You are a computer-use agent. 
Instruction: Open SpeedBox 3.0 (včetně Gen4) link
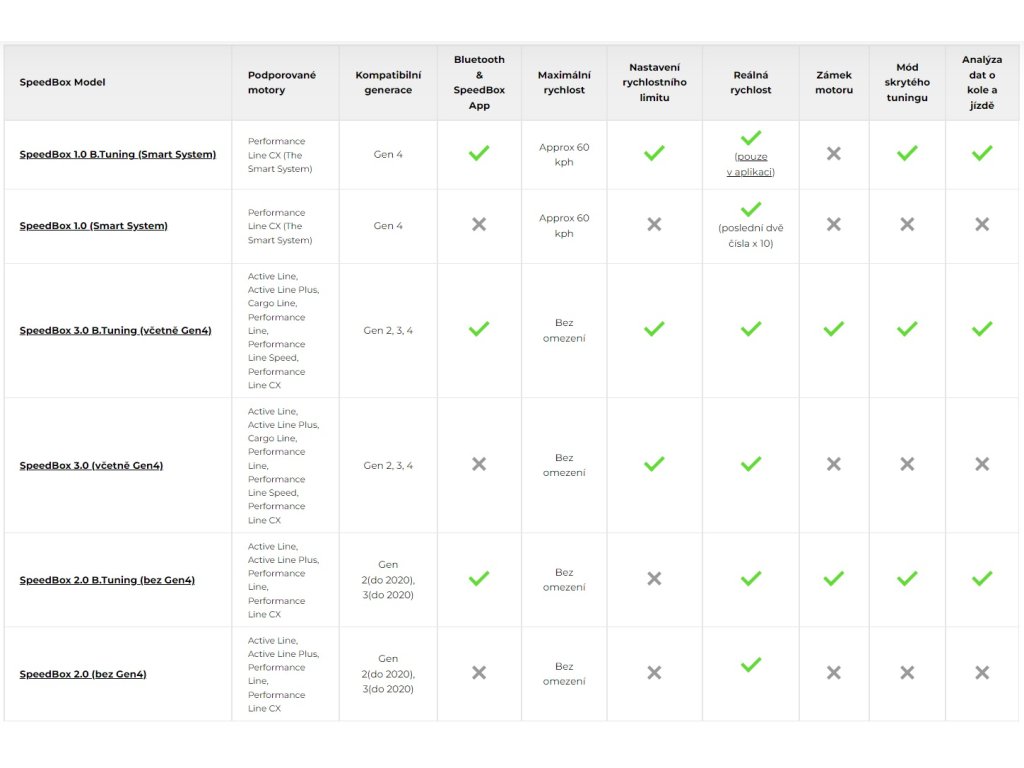pyautogui.click(x=91, y=466)
